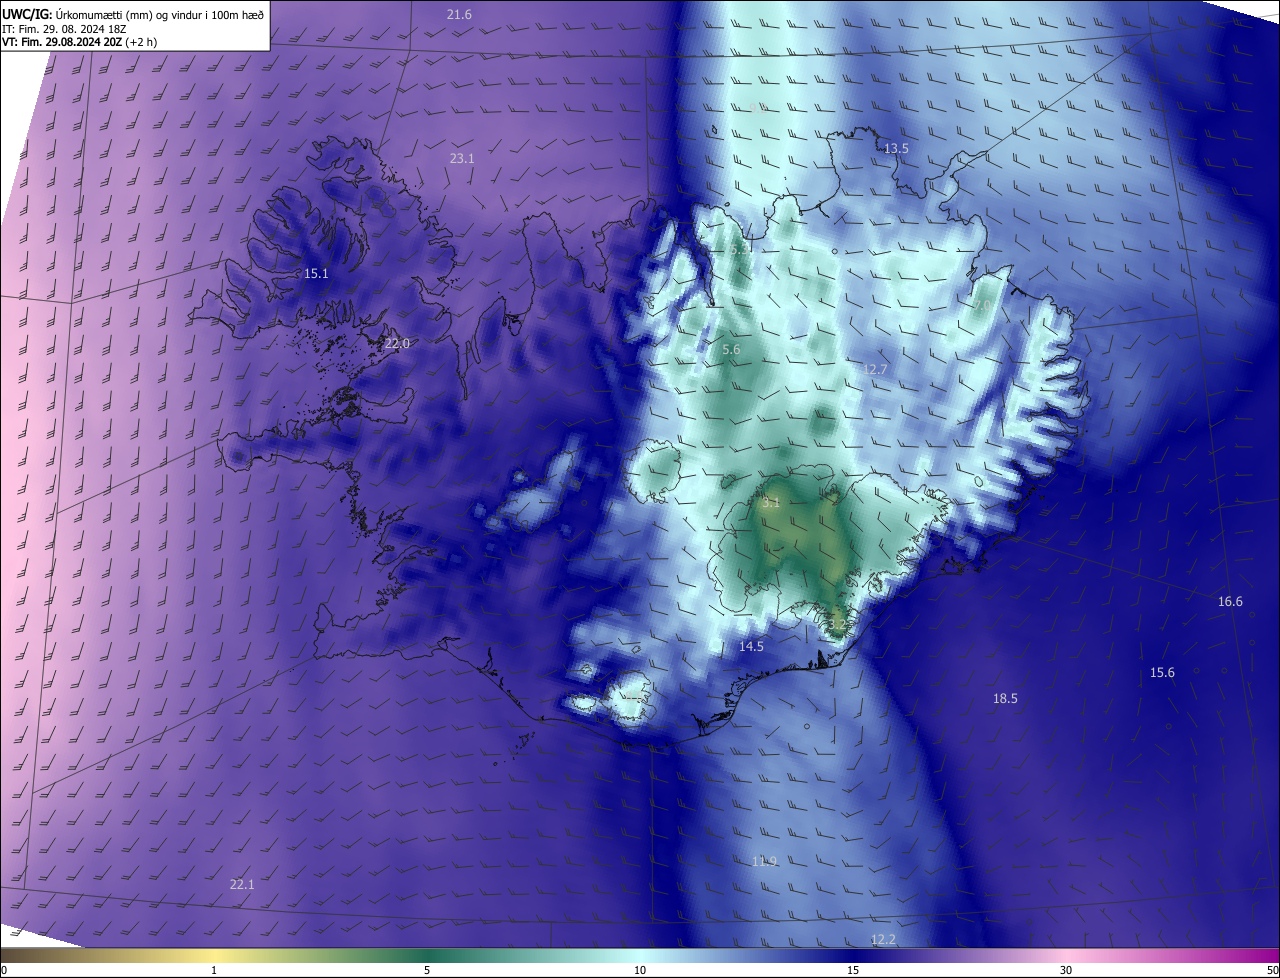This screenshot has width=1280, height=978.
Task: Click the 50 mark on the color scale
Action: [1272, 970]
